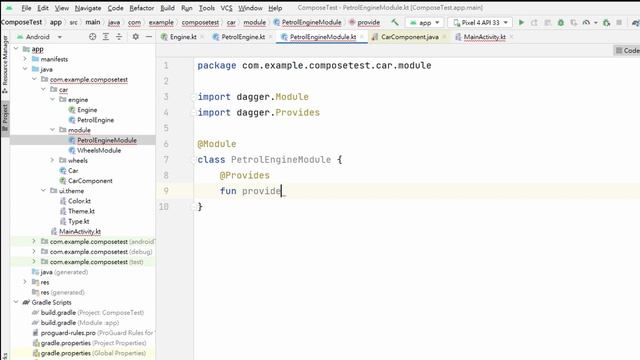Close the PetrolEngine.kt tab
This screenshot has height=360, width=640.
tap(270, 37)
